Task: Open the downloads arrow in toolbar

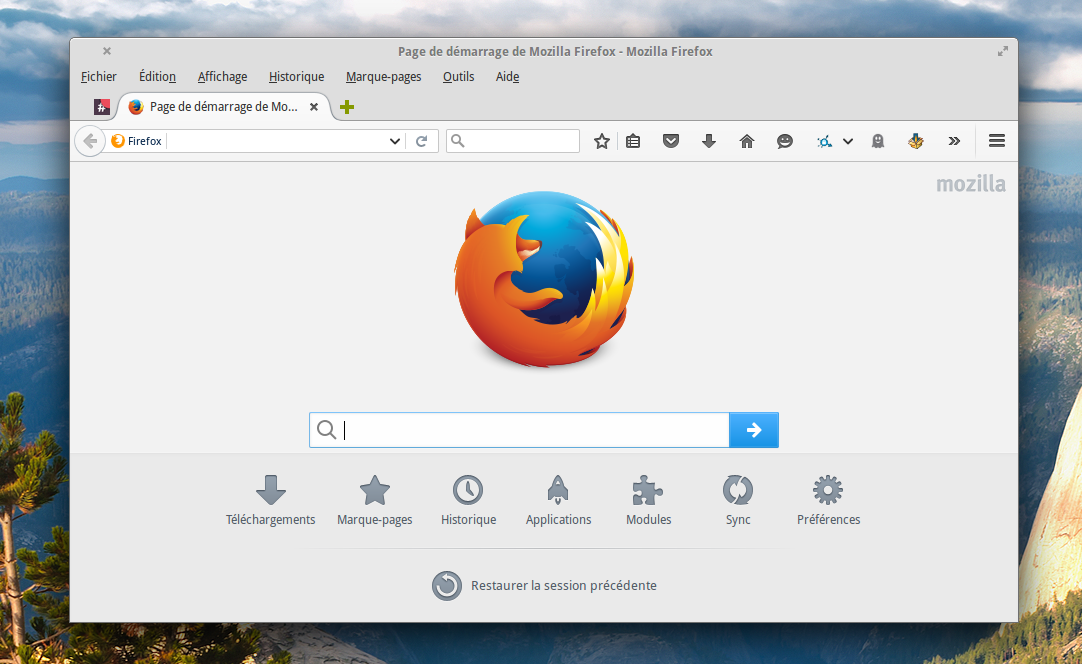Action: pos(709,141)
